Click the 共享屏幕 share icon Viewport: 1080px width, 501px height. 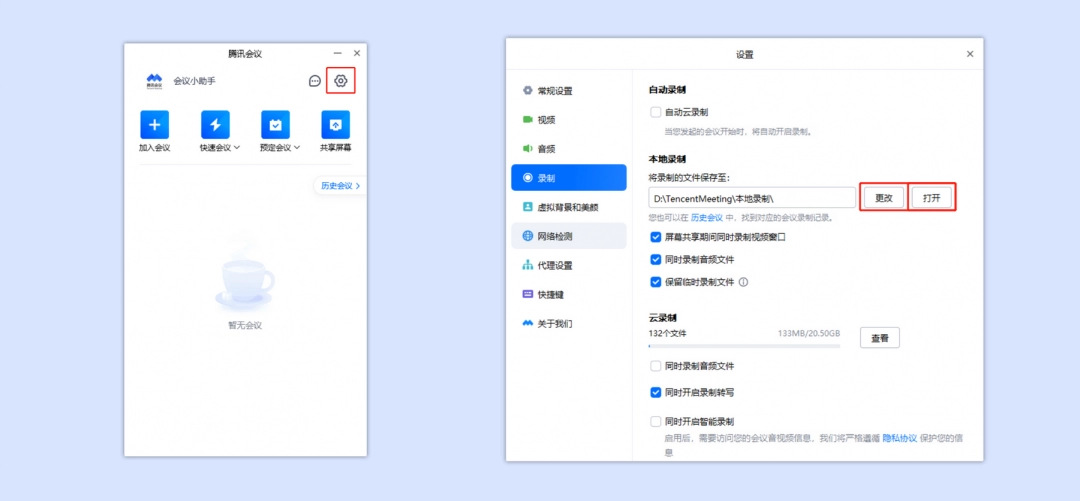[335, 125]
